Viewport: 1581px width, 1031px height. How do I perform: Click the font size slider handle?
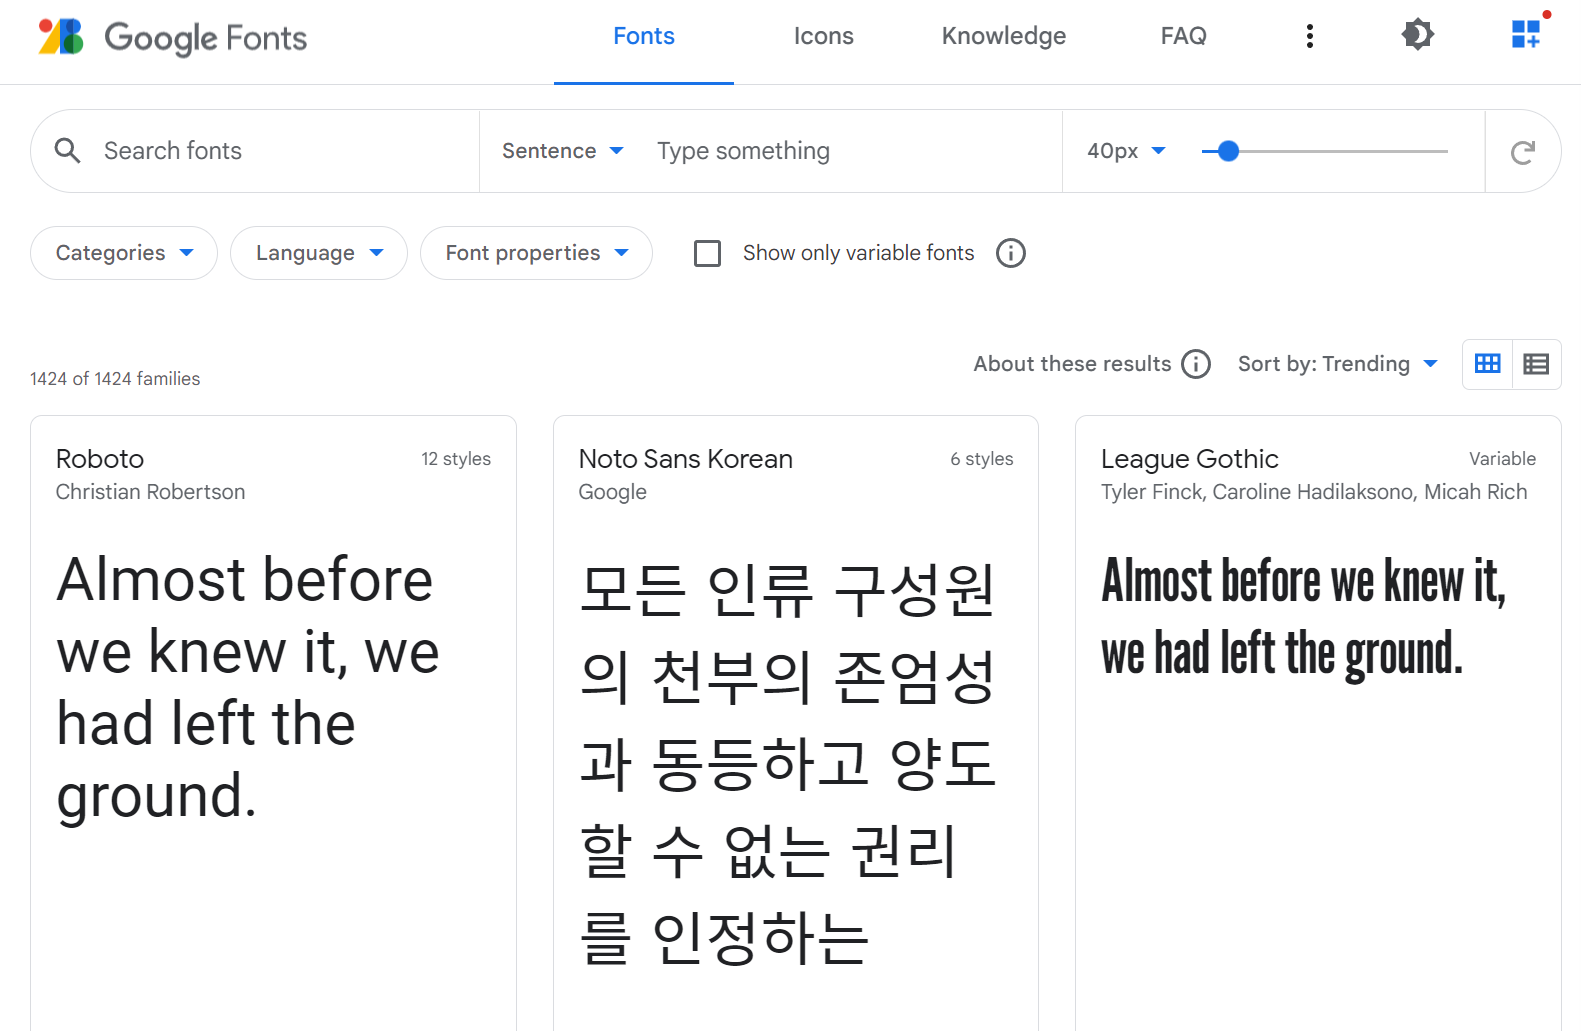point(1228,151)
